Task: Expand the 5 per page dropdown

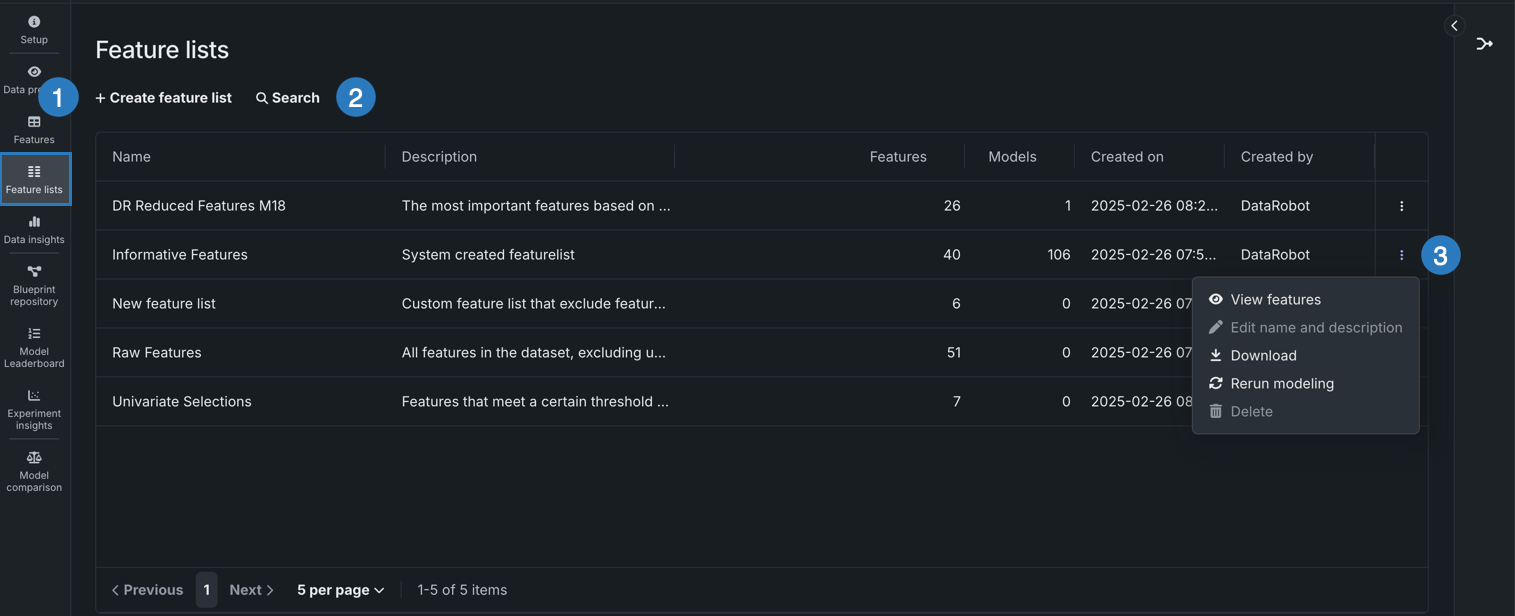Action: pyautogui.click(x=340, y=590)
